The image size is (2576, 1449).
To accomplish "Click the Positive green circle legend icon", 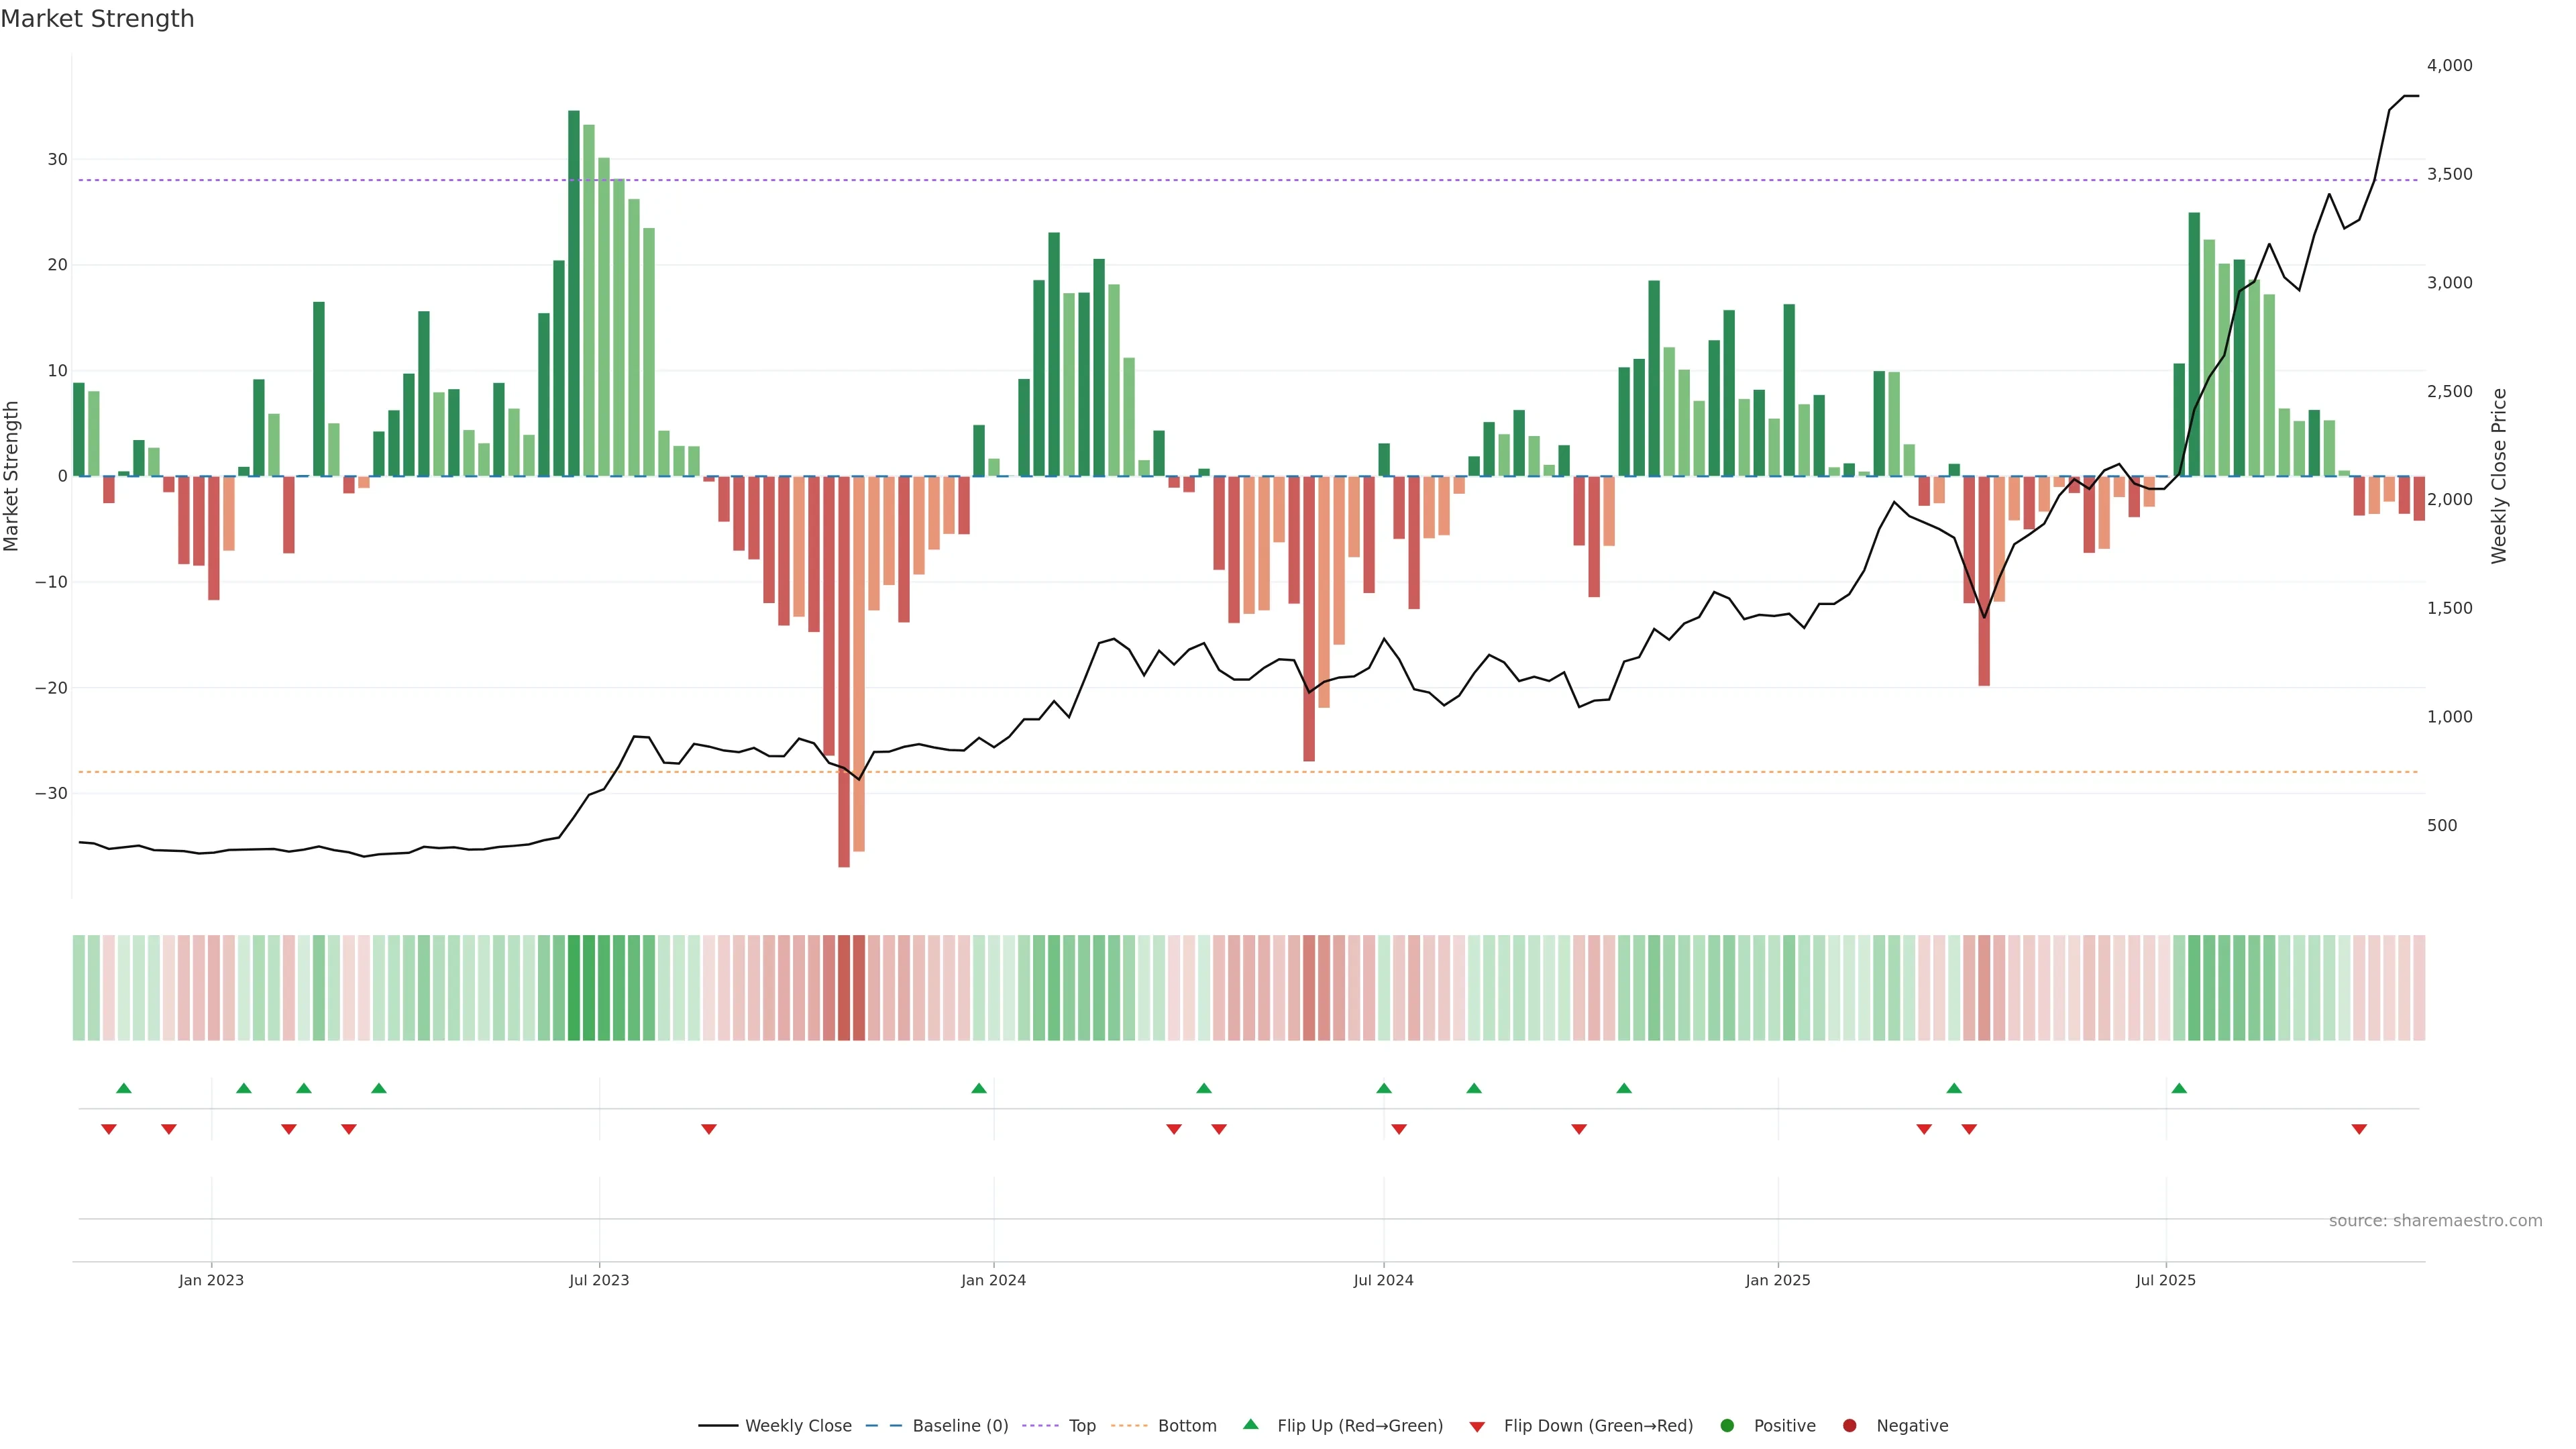I will pos(1727,1425).
